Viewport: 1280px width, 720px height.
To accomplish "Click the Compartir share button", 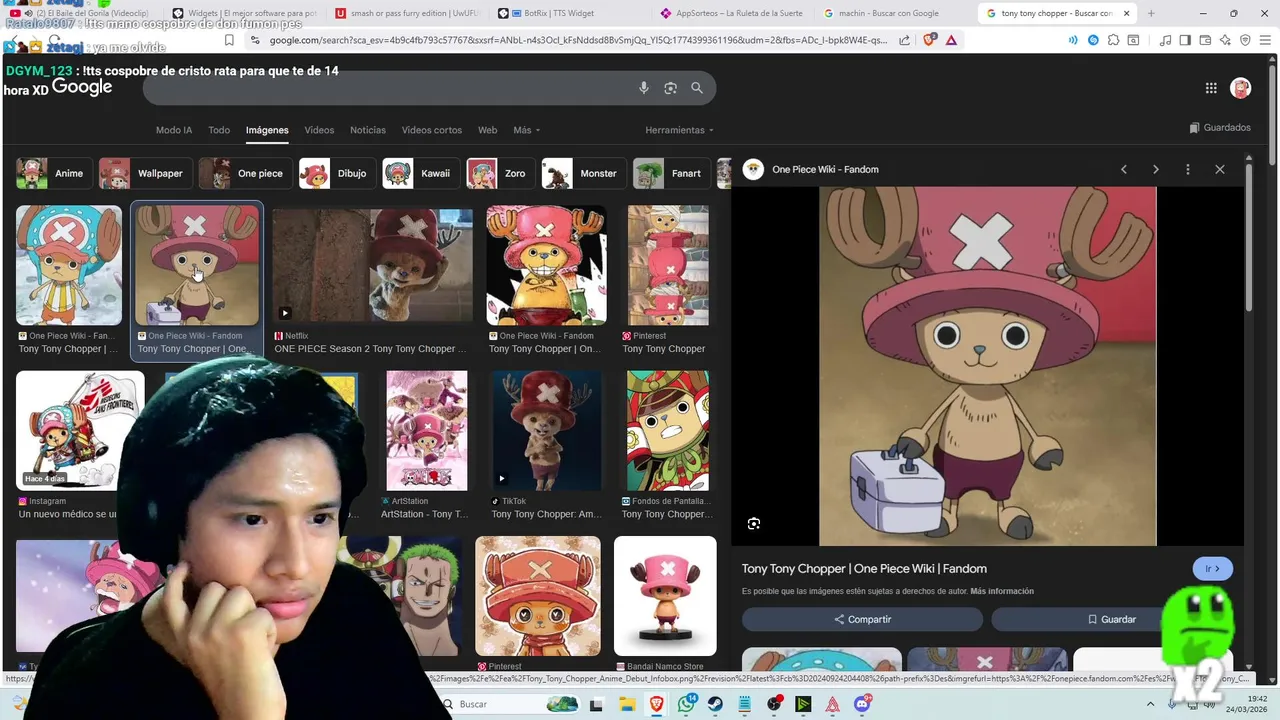I will (x=862, y=619).
